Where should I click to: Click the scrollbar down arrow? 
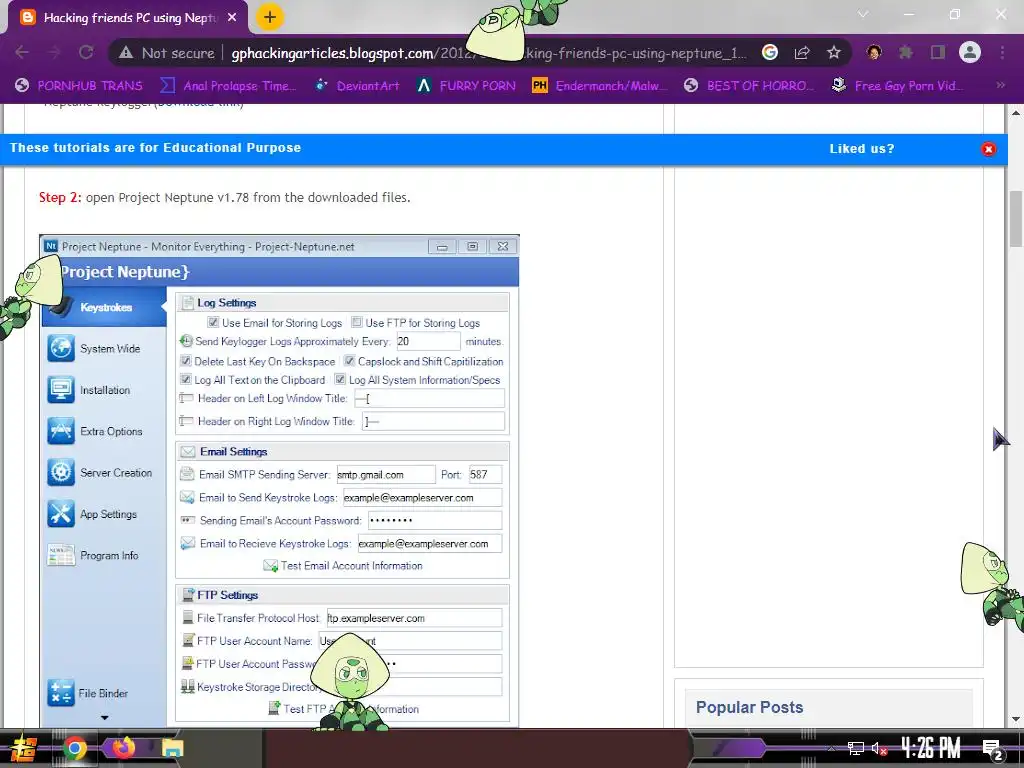tap(1016, 720)
